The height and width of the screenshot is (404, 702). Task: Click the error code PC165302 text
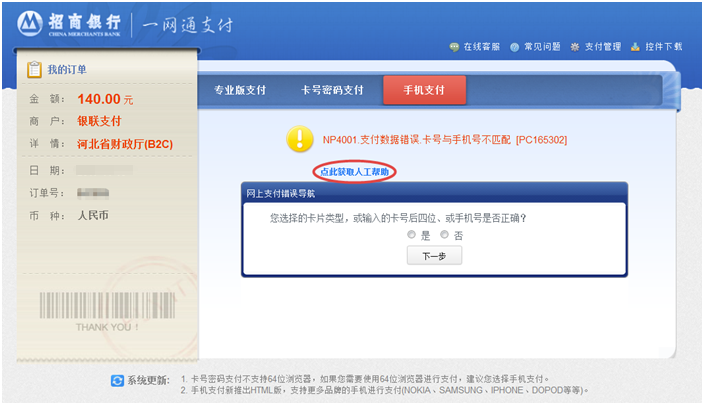[x=541, y=141]
